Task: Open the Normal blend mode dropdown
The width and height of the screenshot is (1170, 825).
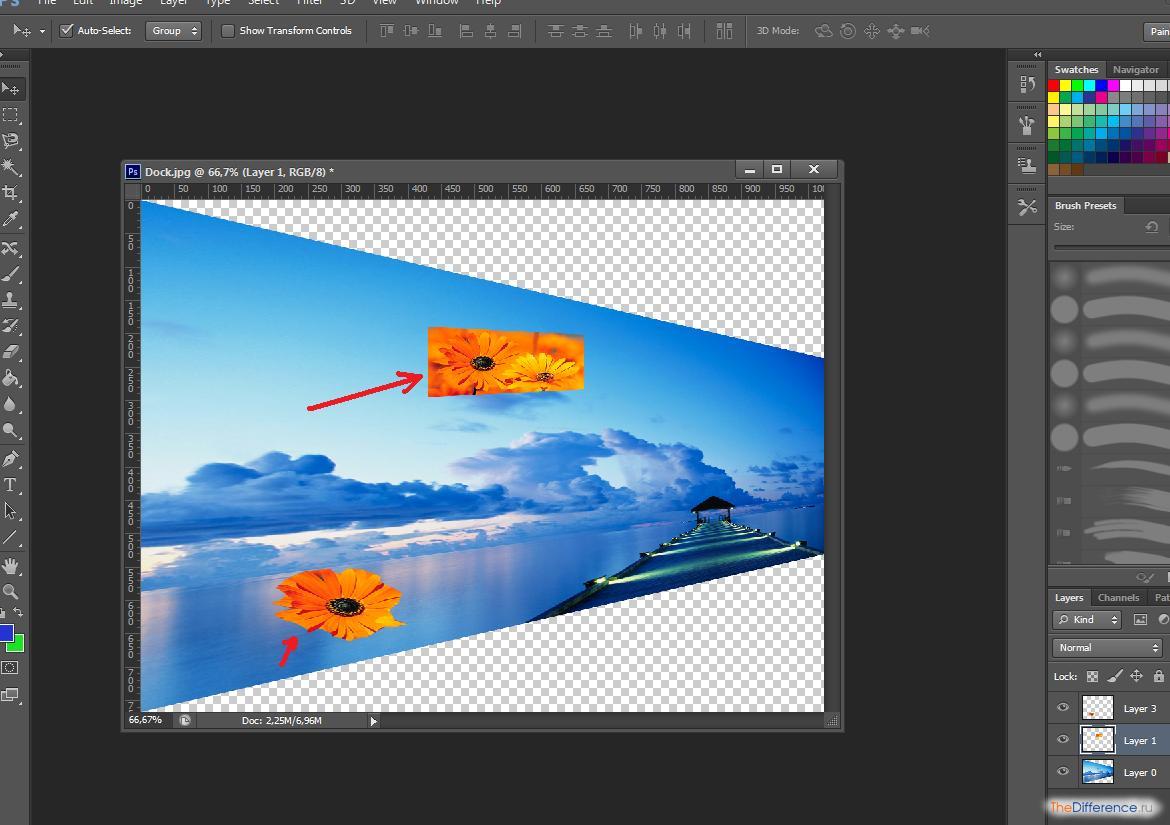Action: coord(1105,647)
